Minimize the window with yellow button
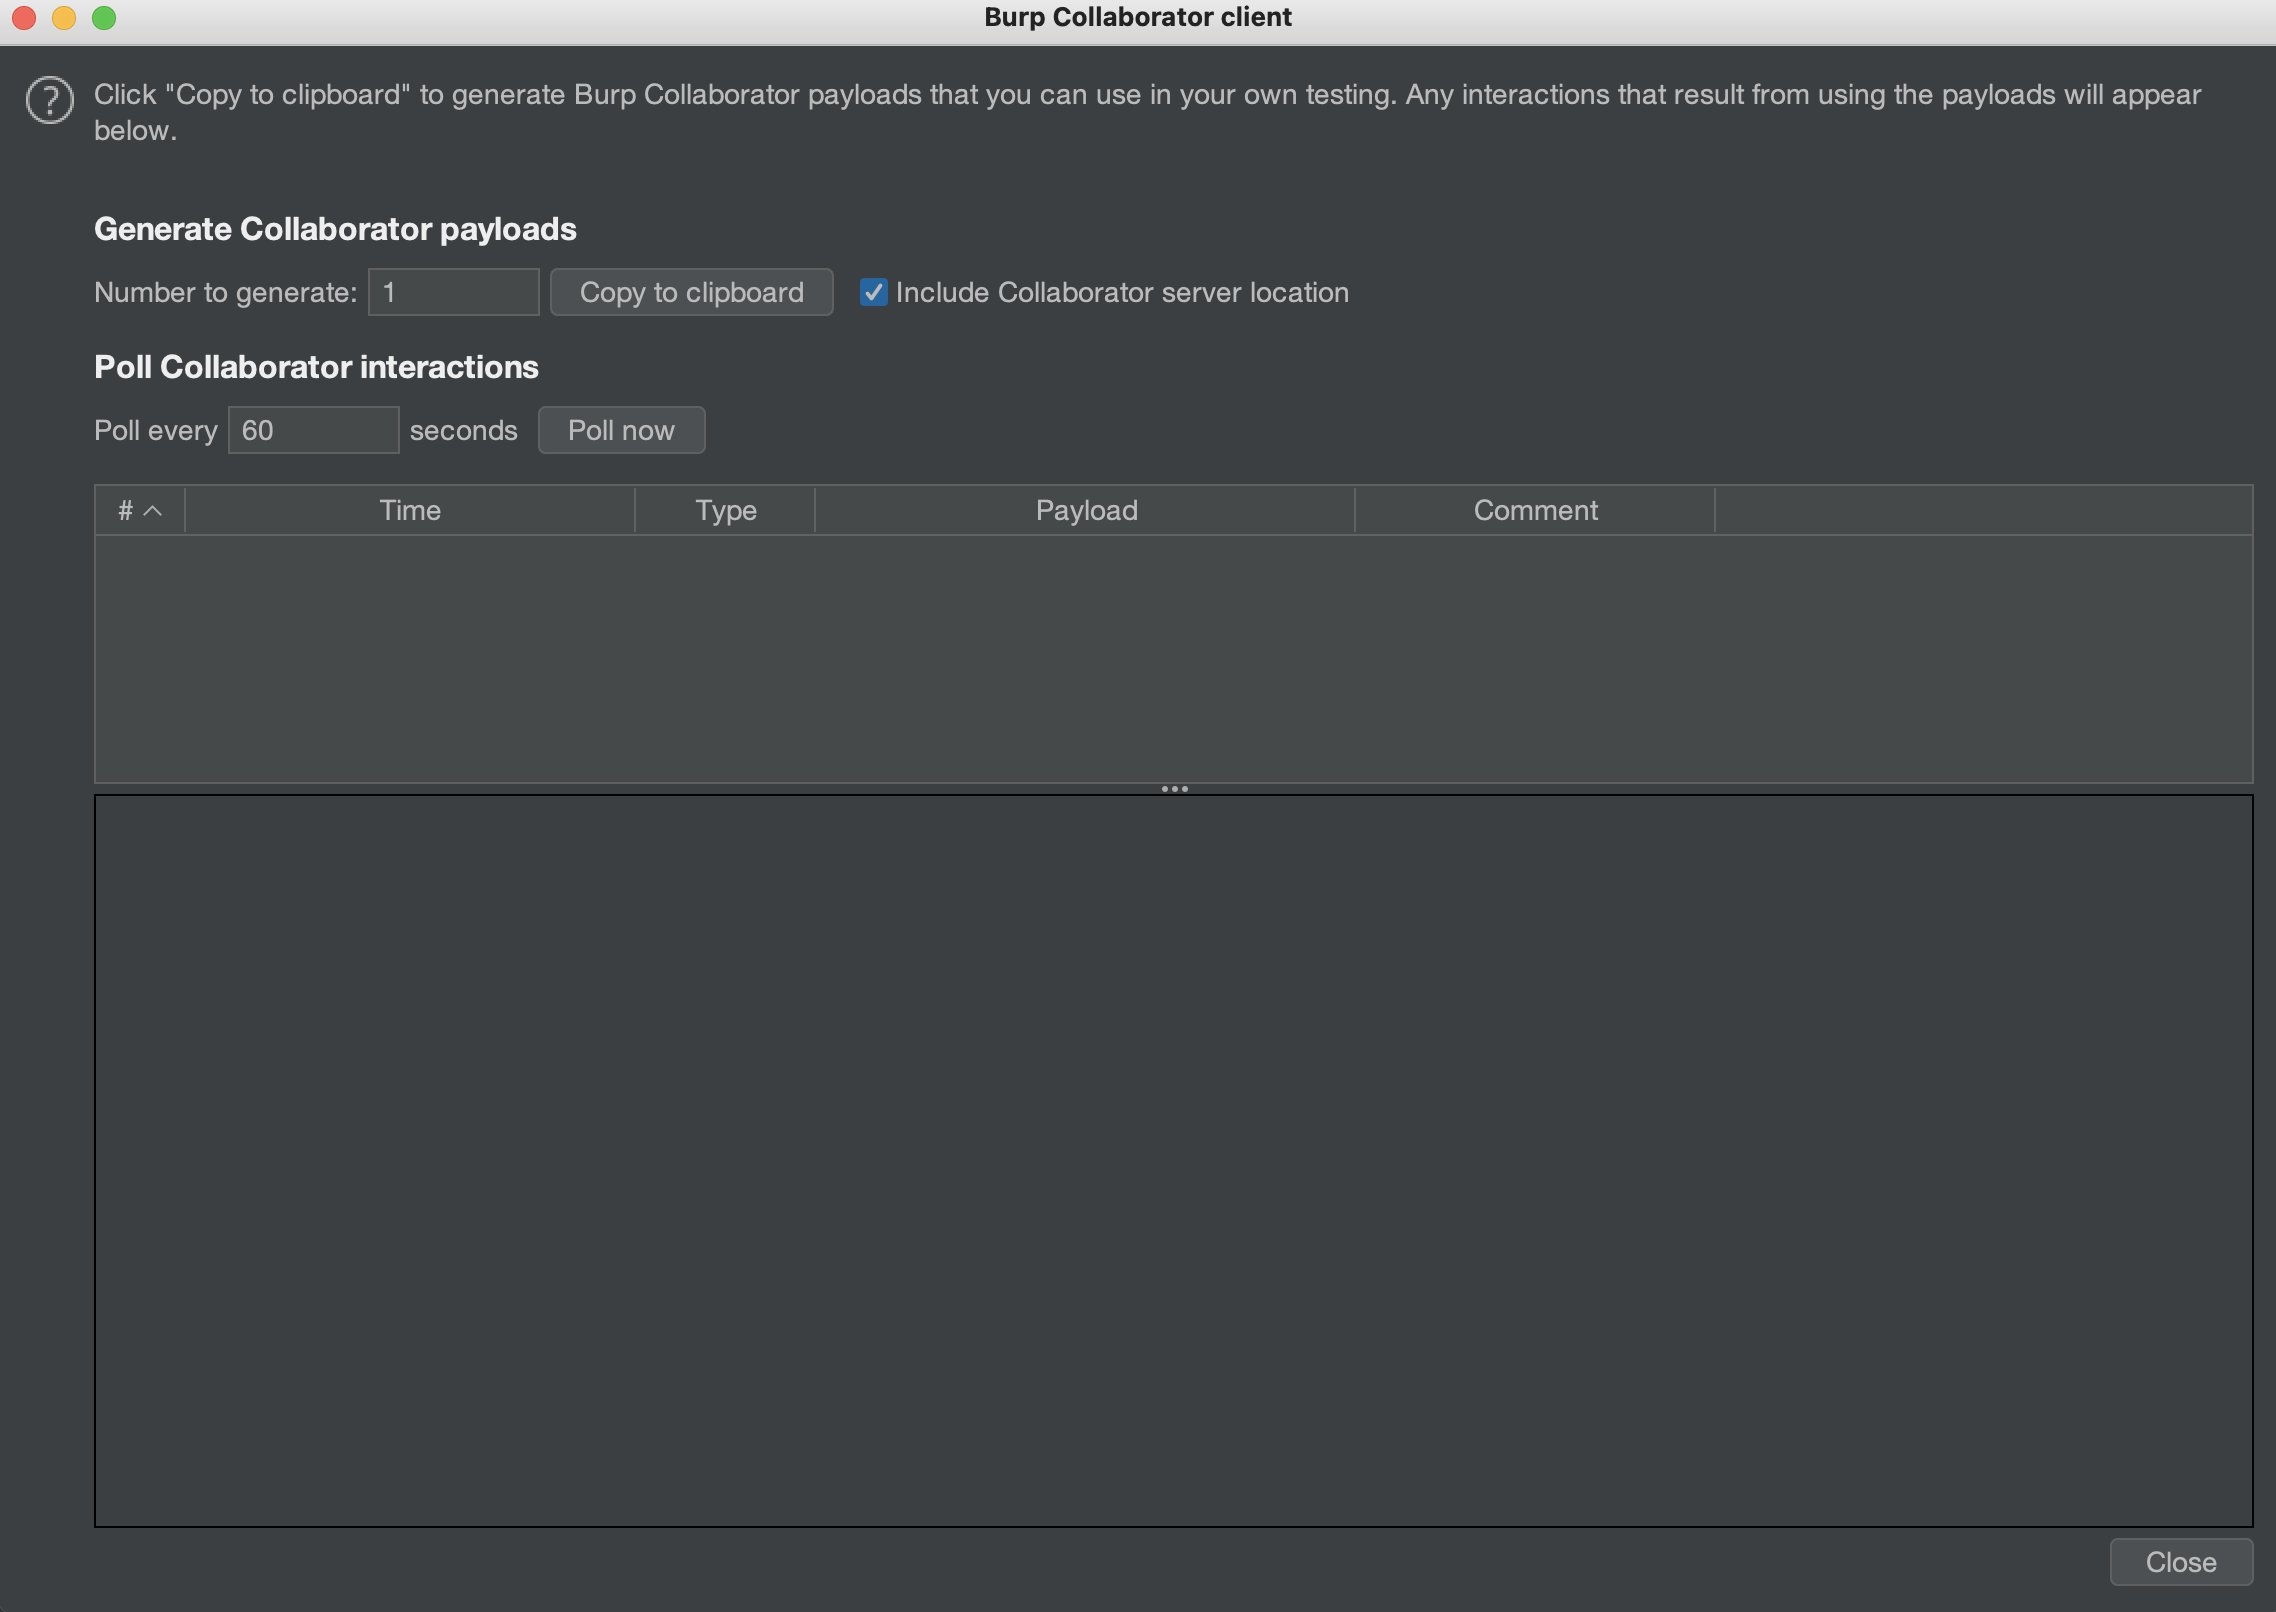This screenshot has height=1612, width=2276. [x=64, y=18]
